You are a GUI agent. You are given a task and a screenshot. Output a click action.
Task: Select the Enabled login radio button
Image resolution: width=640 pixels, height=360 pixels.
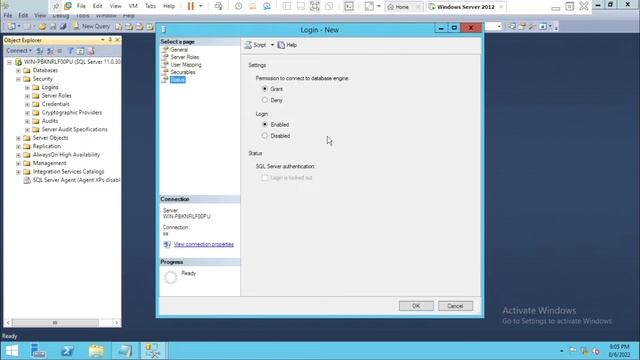coord(265,124)
